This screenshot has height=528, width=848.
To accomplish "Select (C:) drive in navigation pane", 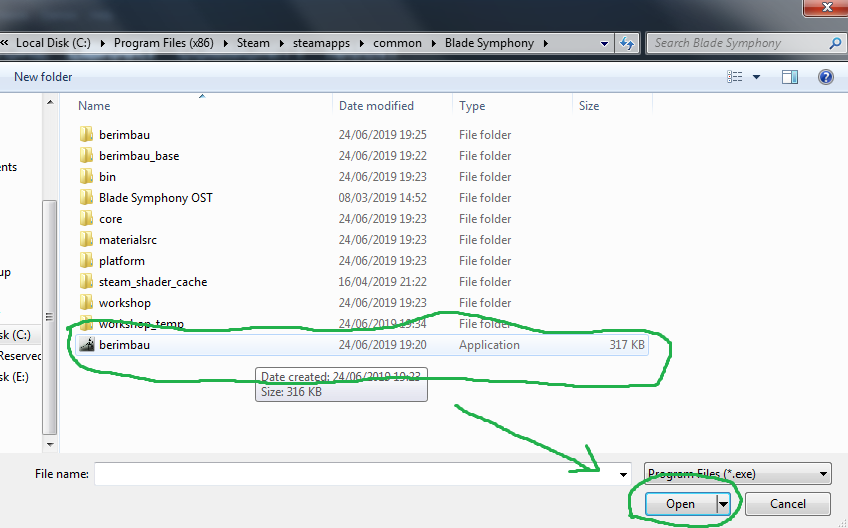I will pos(15,335).
